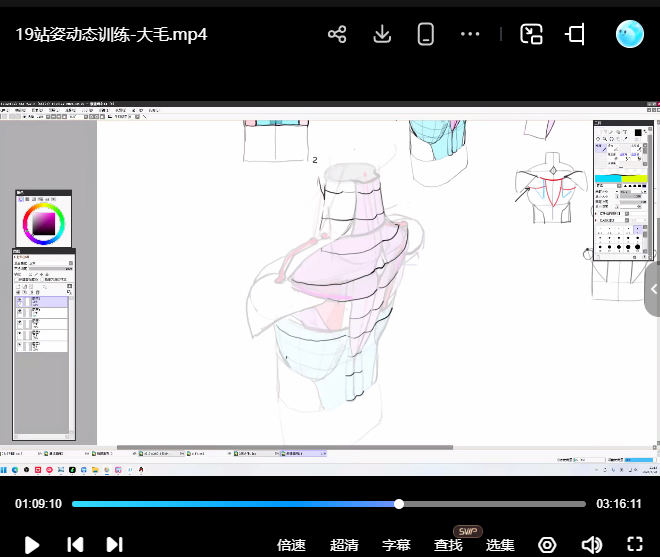Mute the video volume

[591, 545]
